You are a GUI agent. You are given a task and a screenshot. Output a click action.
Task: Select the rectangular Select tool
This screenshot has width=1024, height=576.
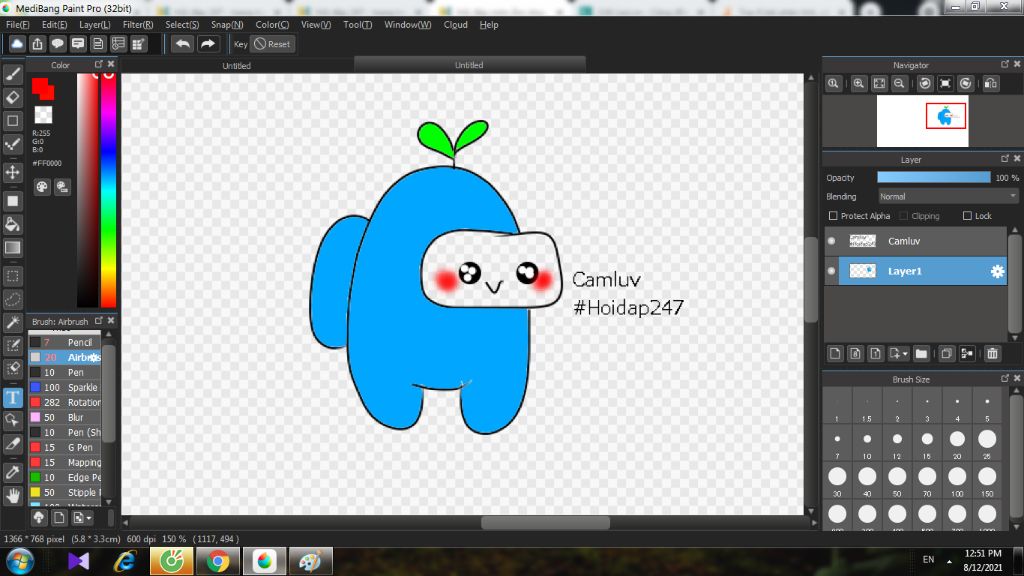click(x=12, y=276)
